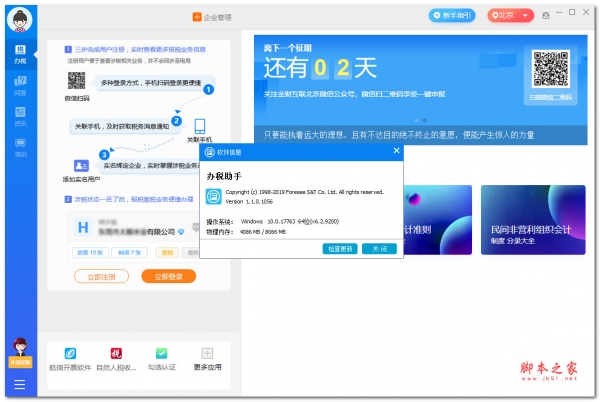The image size is (600, 402).
Task: Expand the 北京 region dropdown
Action: [x=510, y=16]
